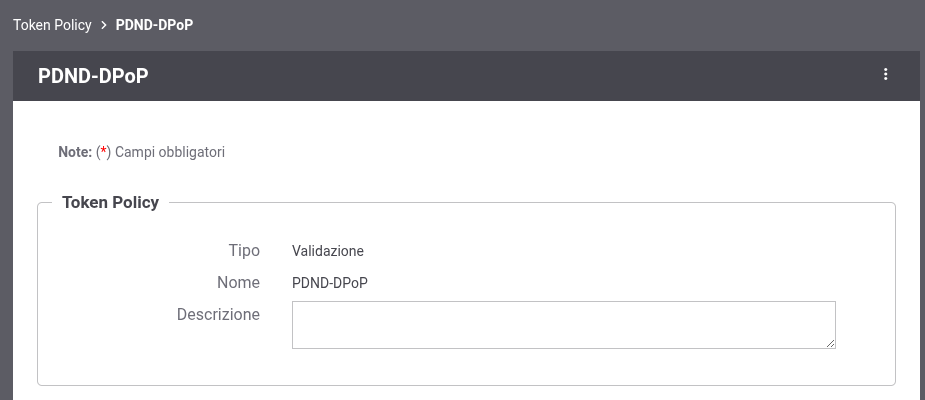Go back to Token Policy breadcrumb
This screenshot has height=400, width=925.
(52, 24)
